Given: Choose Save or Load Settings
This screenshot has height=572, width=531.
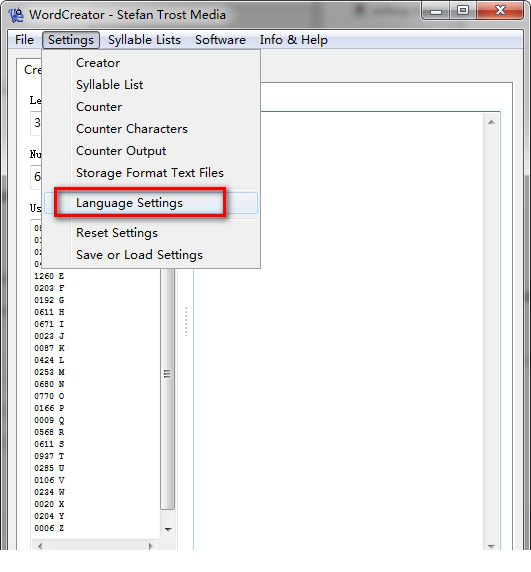Looking at the screenshot, I should (x=151, y=255).
